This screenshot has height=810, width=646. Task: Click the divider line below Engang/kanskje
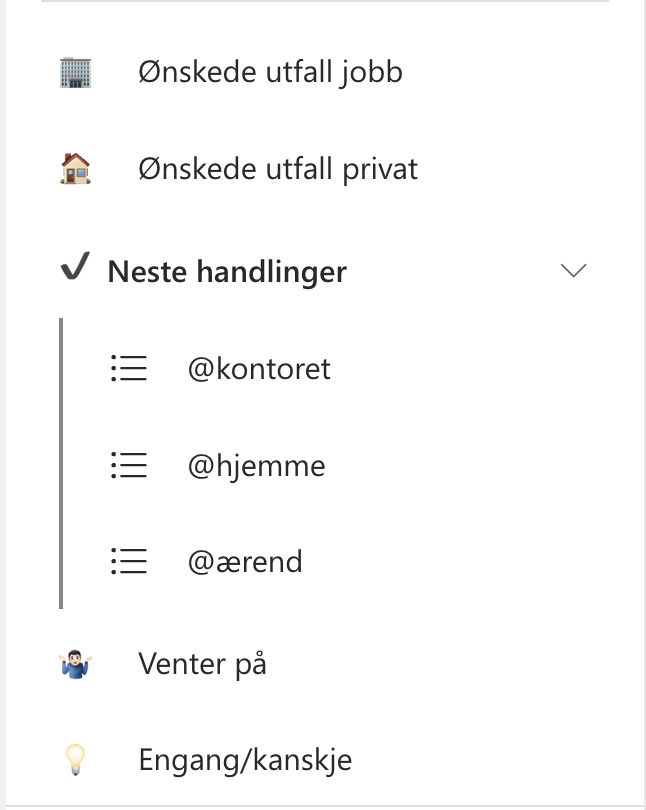[323, 804]
